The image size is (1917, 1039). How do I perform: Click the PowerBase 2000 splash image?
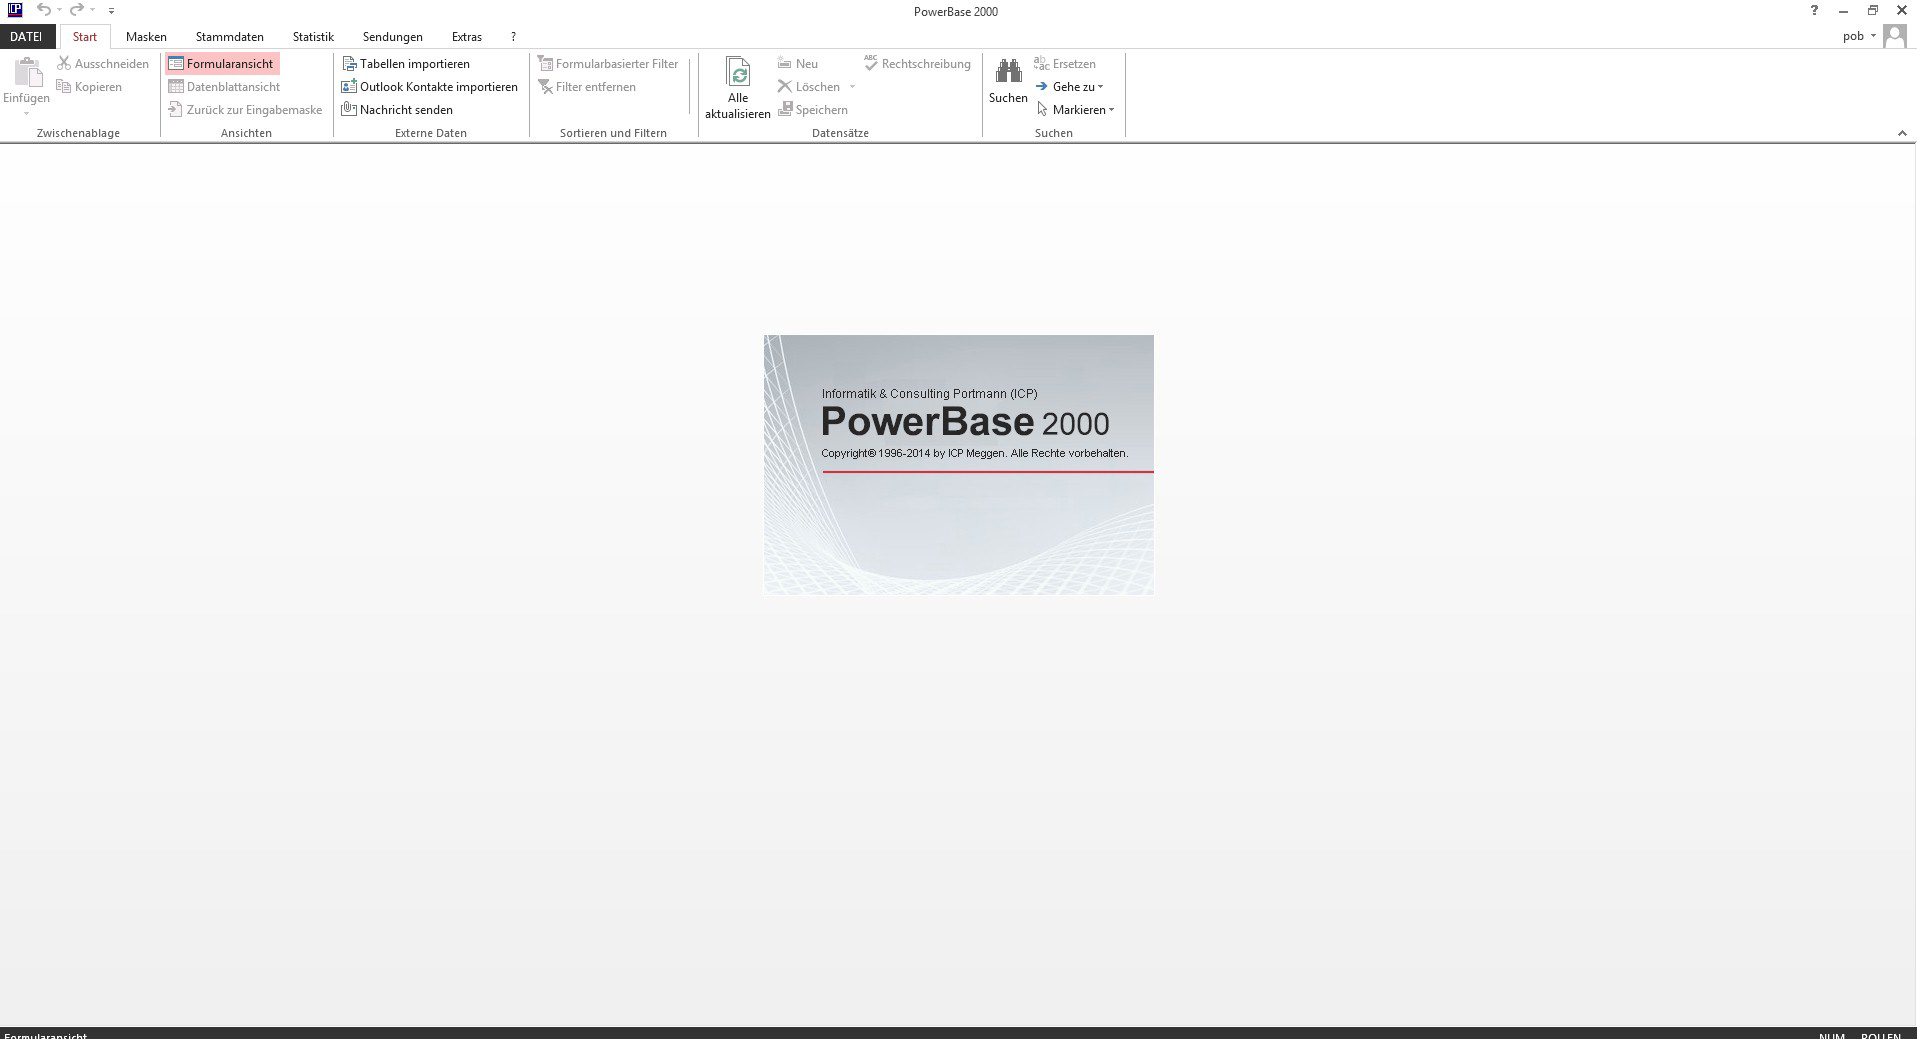tap(959, 465)
